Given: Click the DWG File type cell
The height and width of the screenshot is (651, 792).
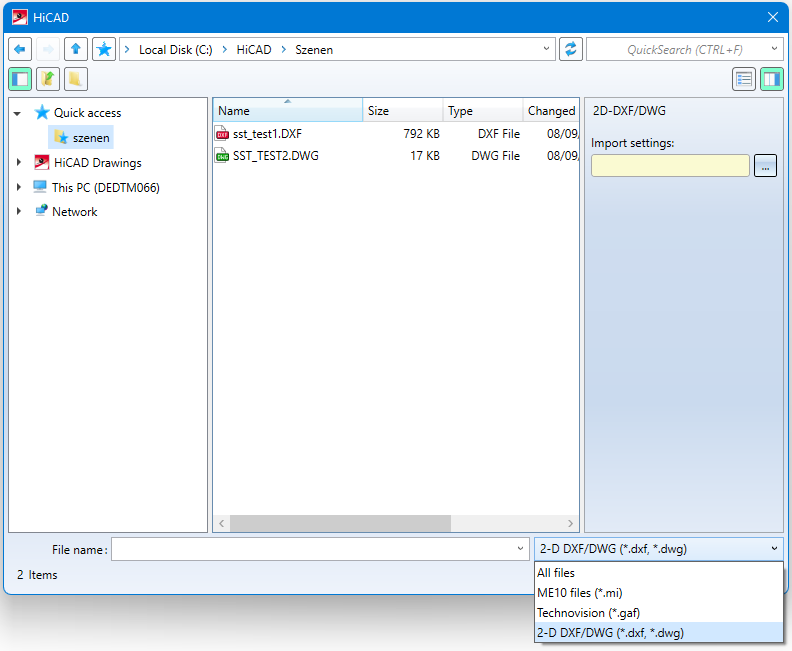Looking at the screenshot, I should click(495, 156).
